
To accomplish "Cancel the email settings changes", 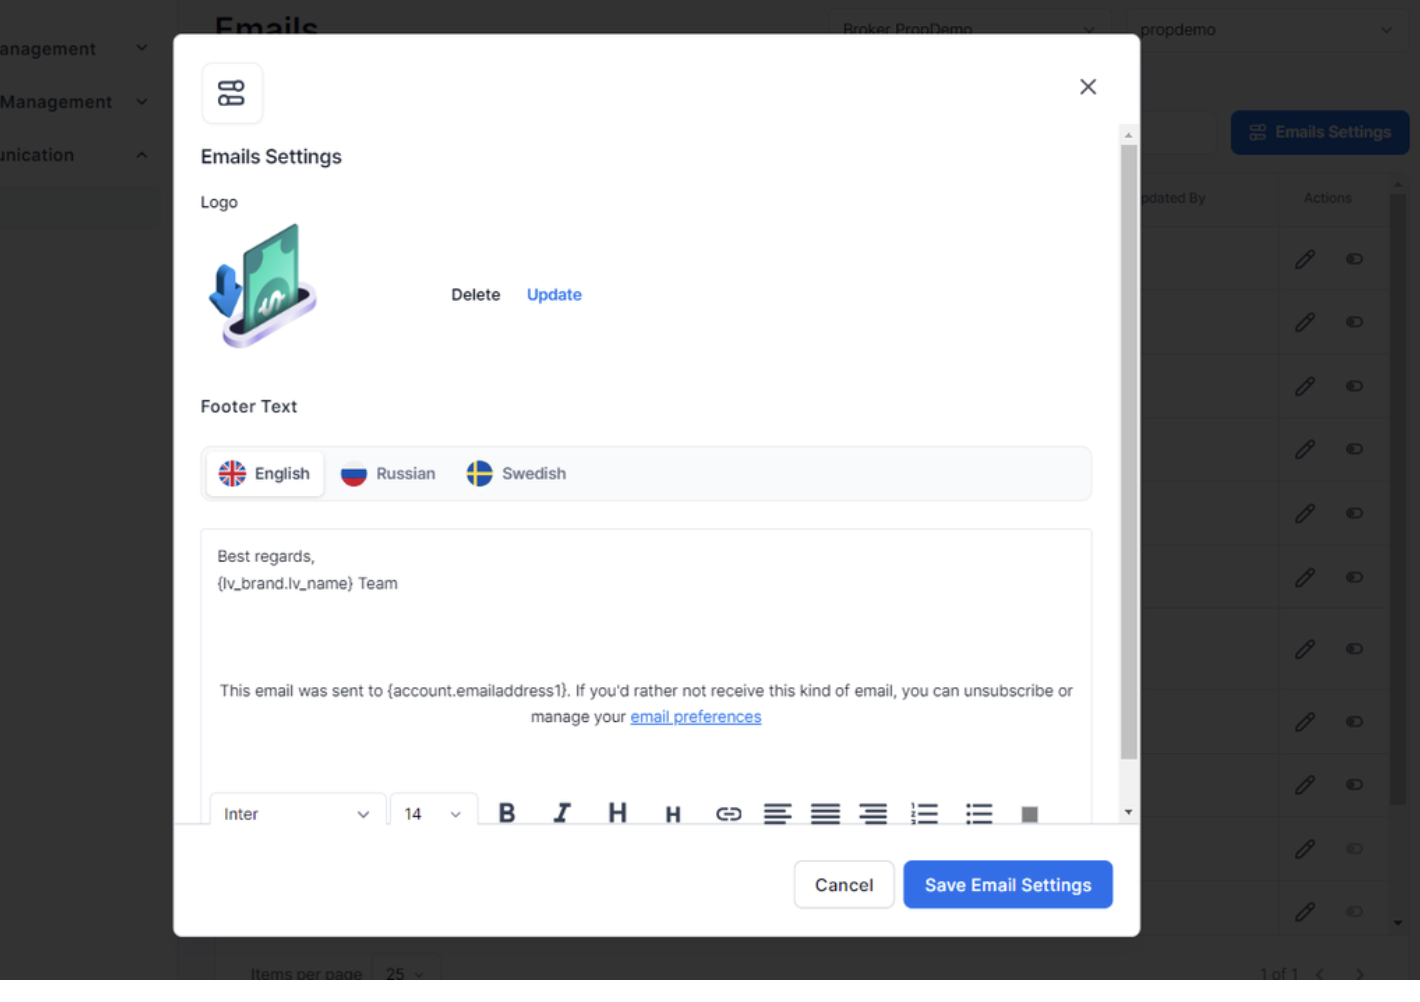I will click(x=843, y=885).
